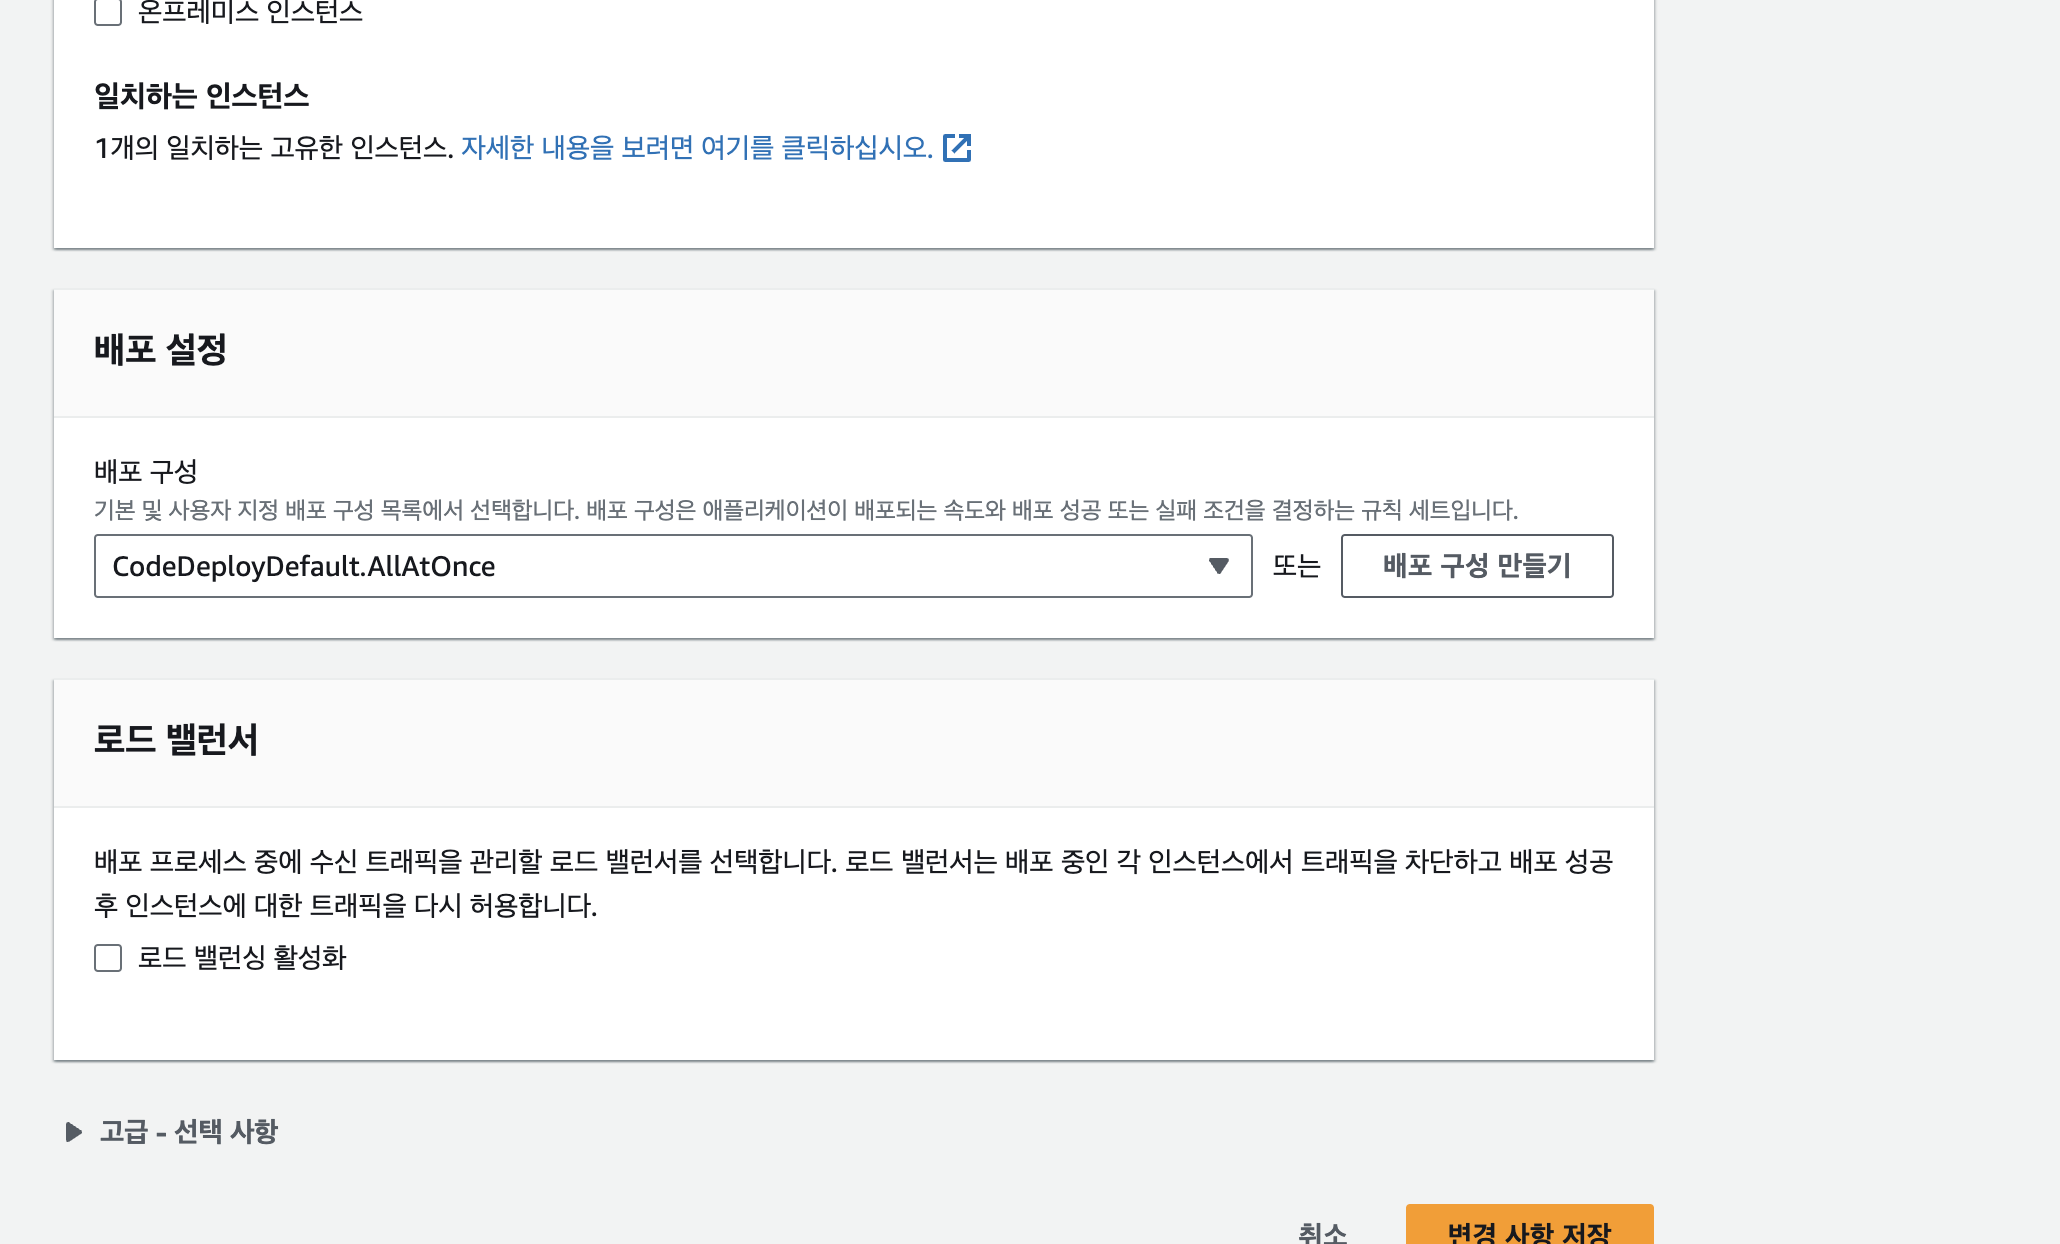Expand the 고급 - 선택 사항 section label

coord(188,1132)
